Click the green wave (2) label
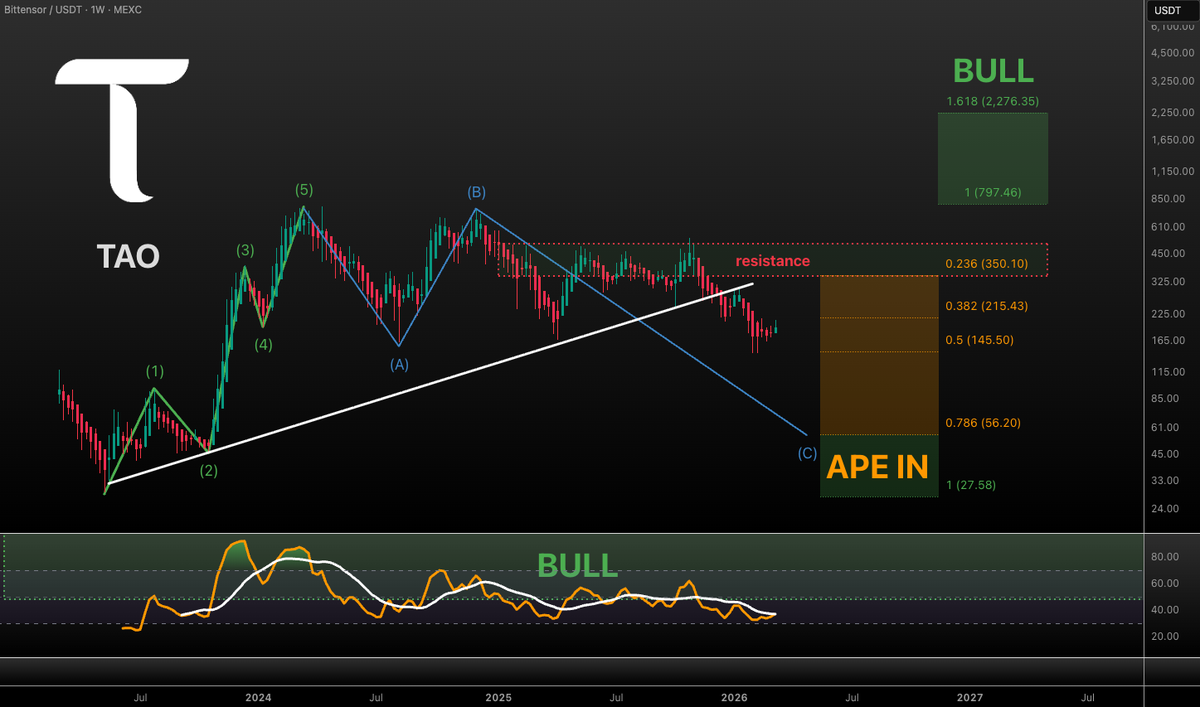 tap(209, 470)
